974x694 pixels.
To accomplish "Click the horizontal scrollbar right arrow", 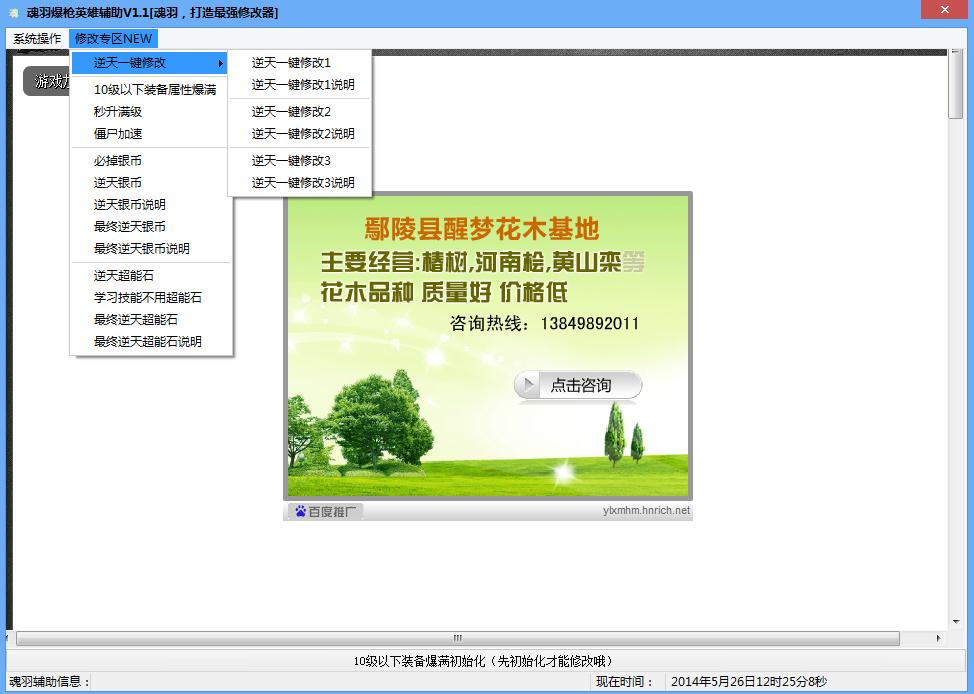I will [x=938, y=638].
